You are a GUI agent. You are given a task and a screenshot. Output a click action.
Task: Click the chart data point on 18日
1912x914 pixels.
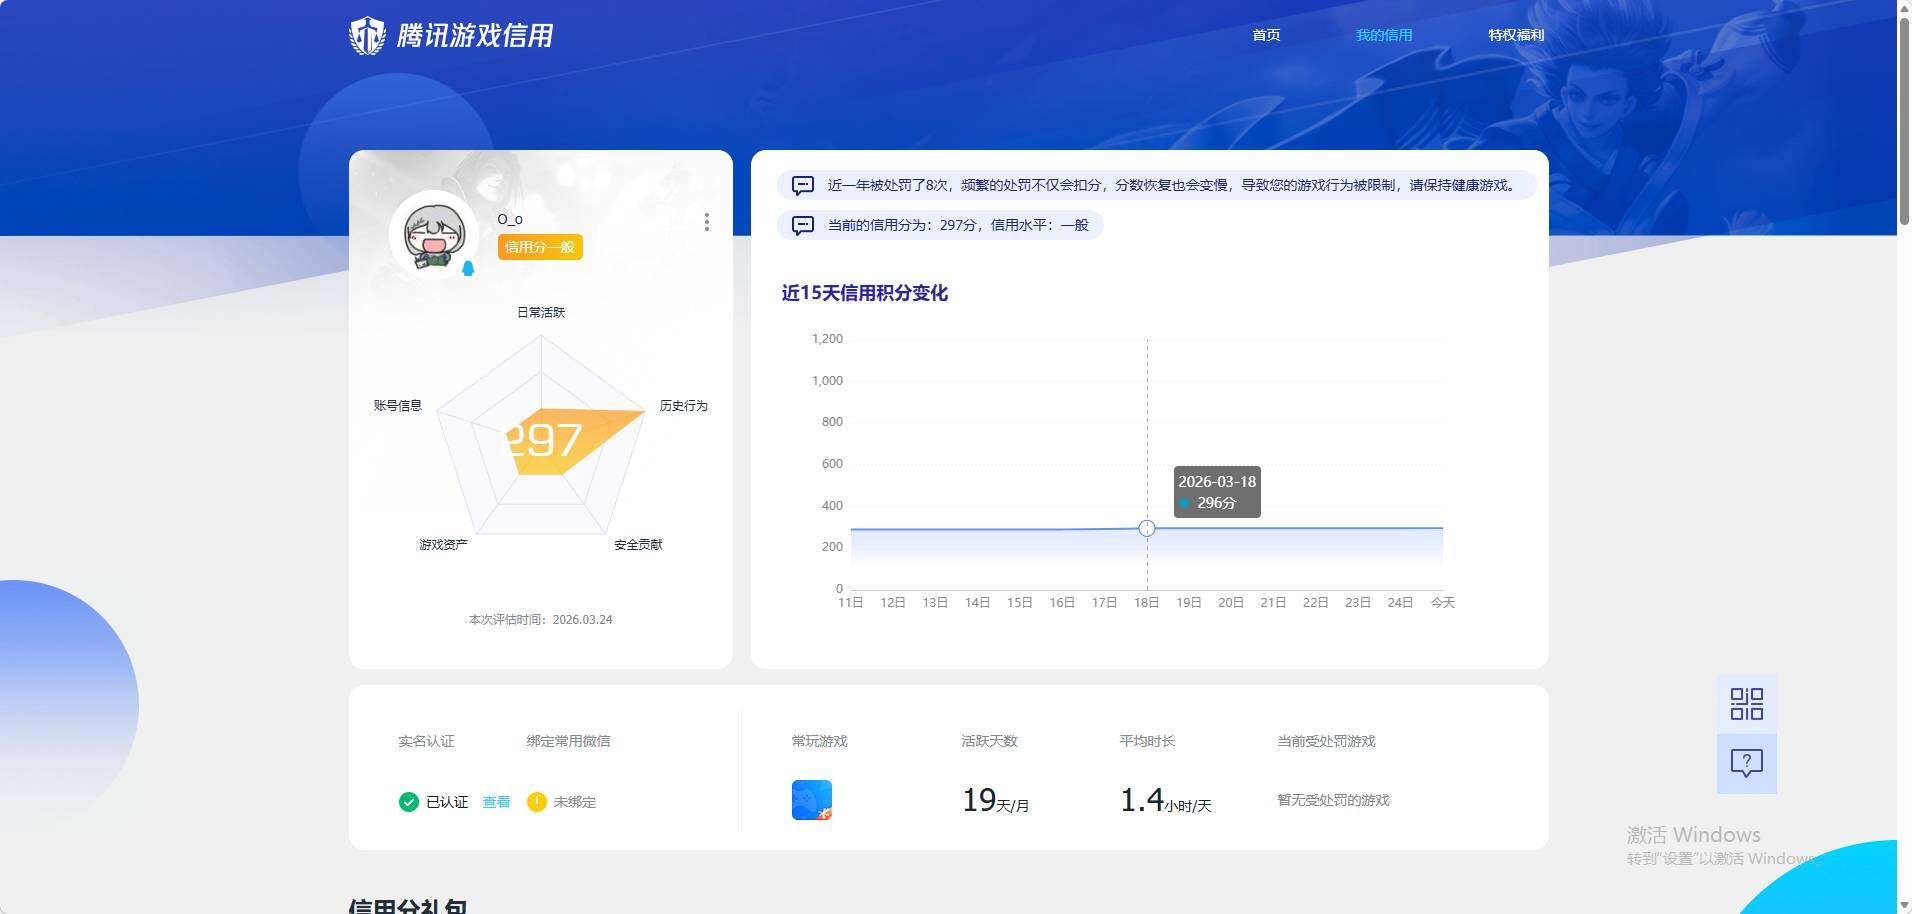coord(1147,528)
